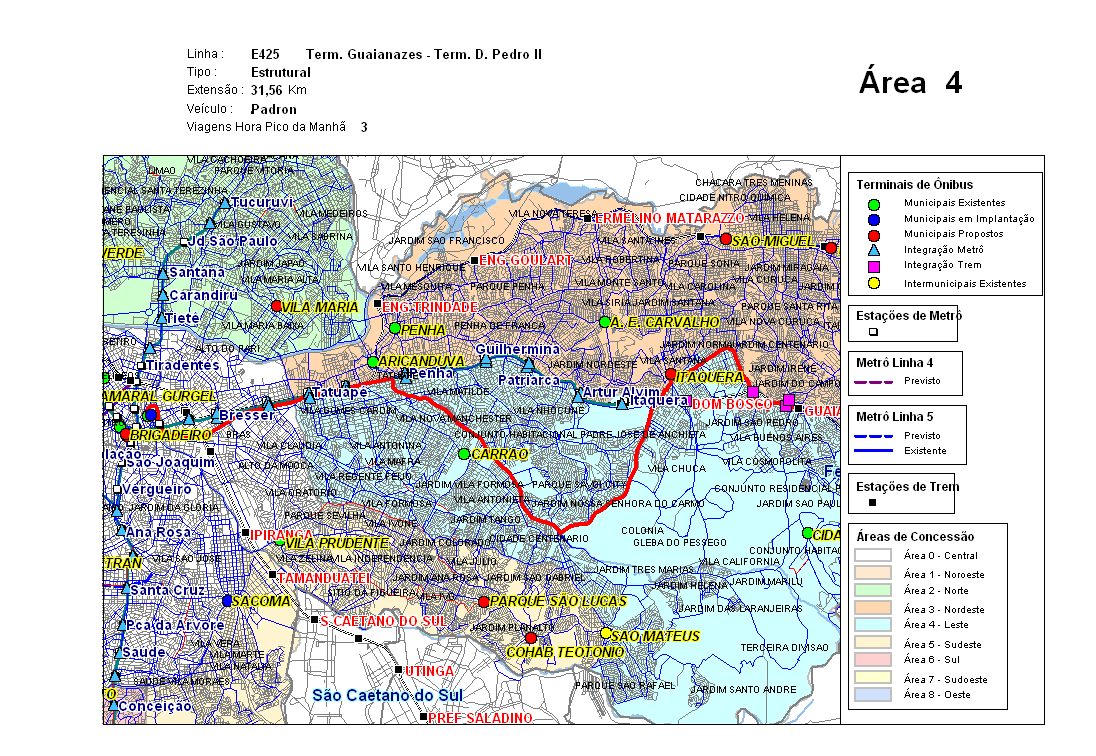The image size is (1096, 756).
Task: Click the 'Áreas de Concessão' legend heading
Action: [x=915, y=537]
